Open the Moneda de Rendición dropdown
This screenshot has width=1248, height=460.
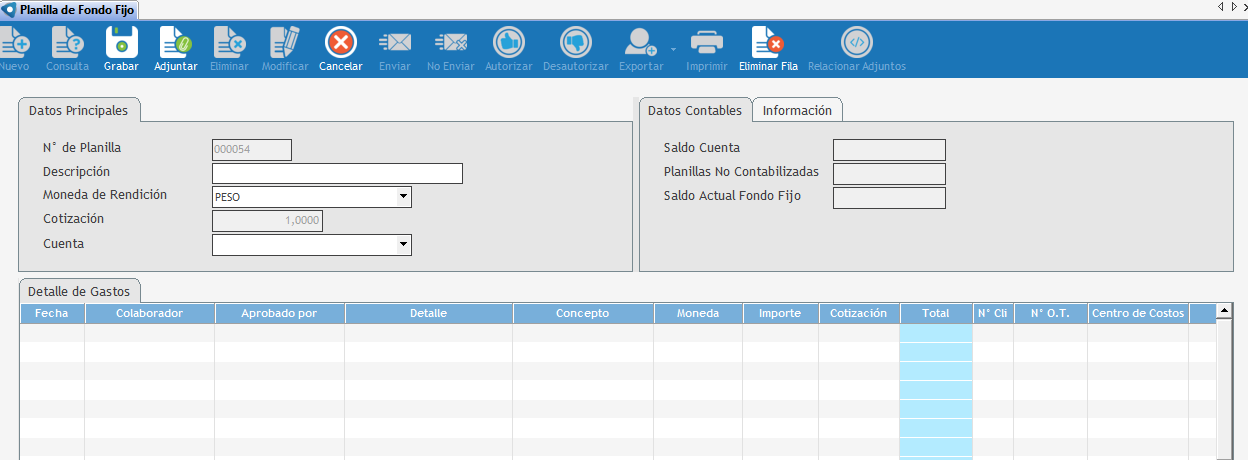[x=403, y=197]
